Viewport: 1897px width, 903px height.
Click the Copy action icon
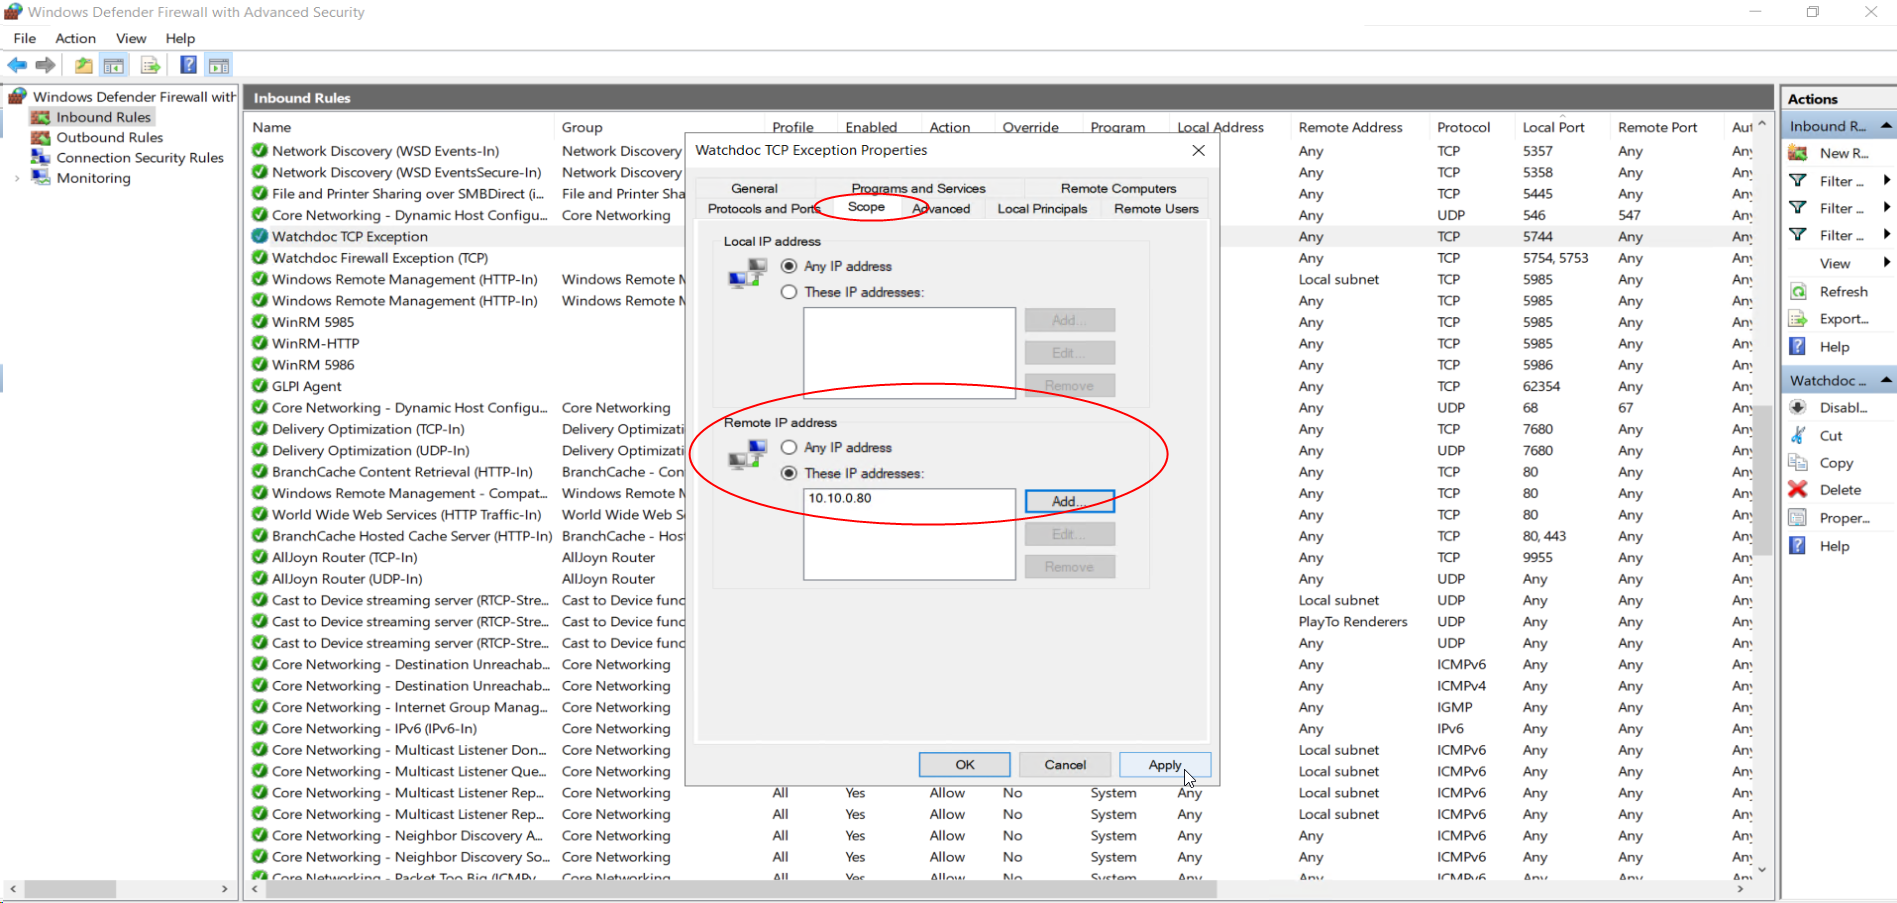[x=1797, y=463]
